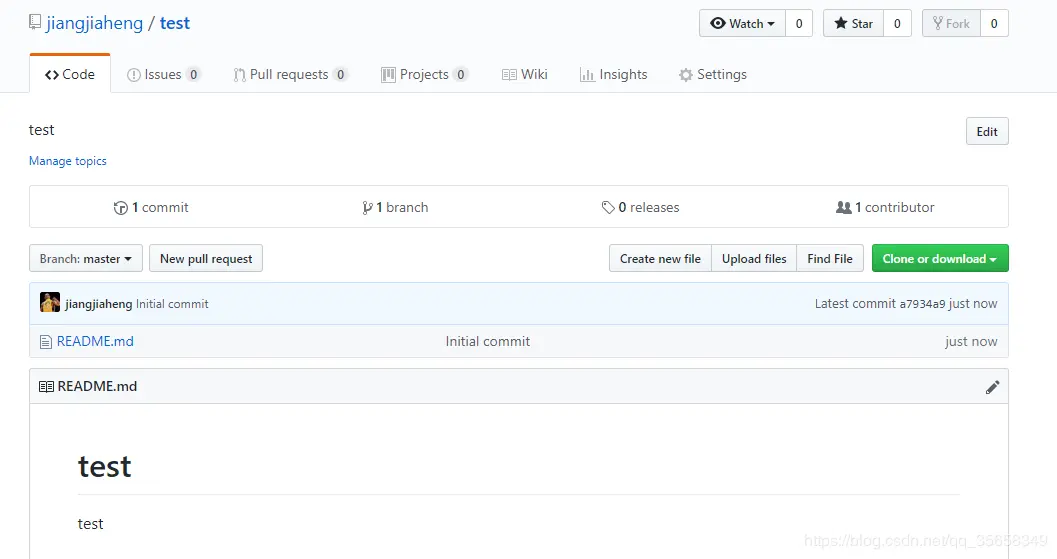This screenshot has height=559, width=1057.
Task: Click the book icon in README.md header
Action: coord(47,386)
